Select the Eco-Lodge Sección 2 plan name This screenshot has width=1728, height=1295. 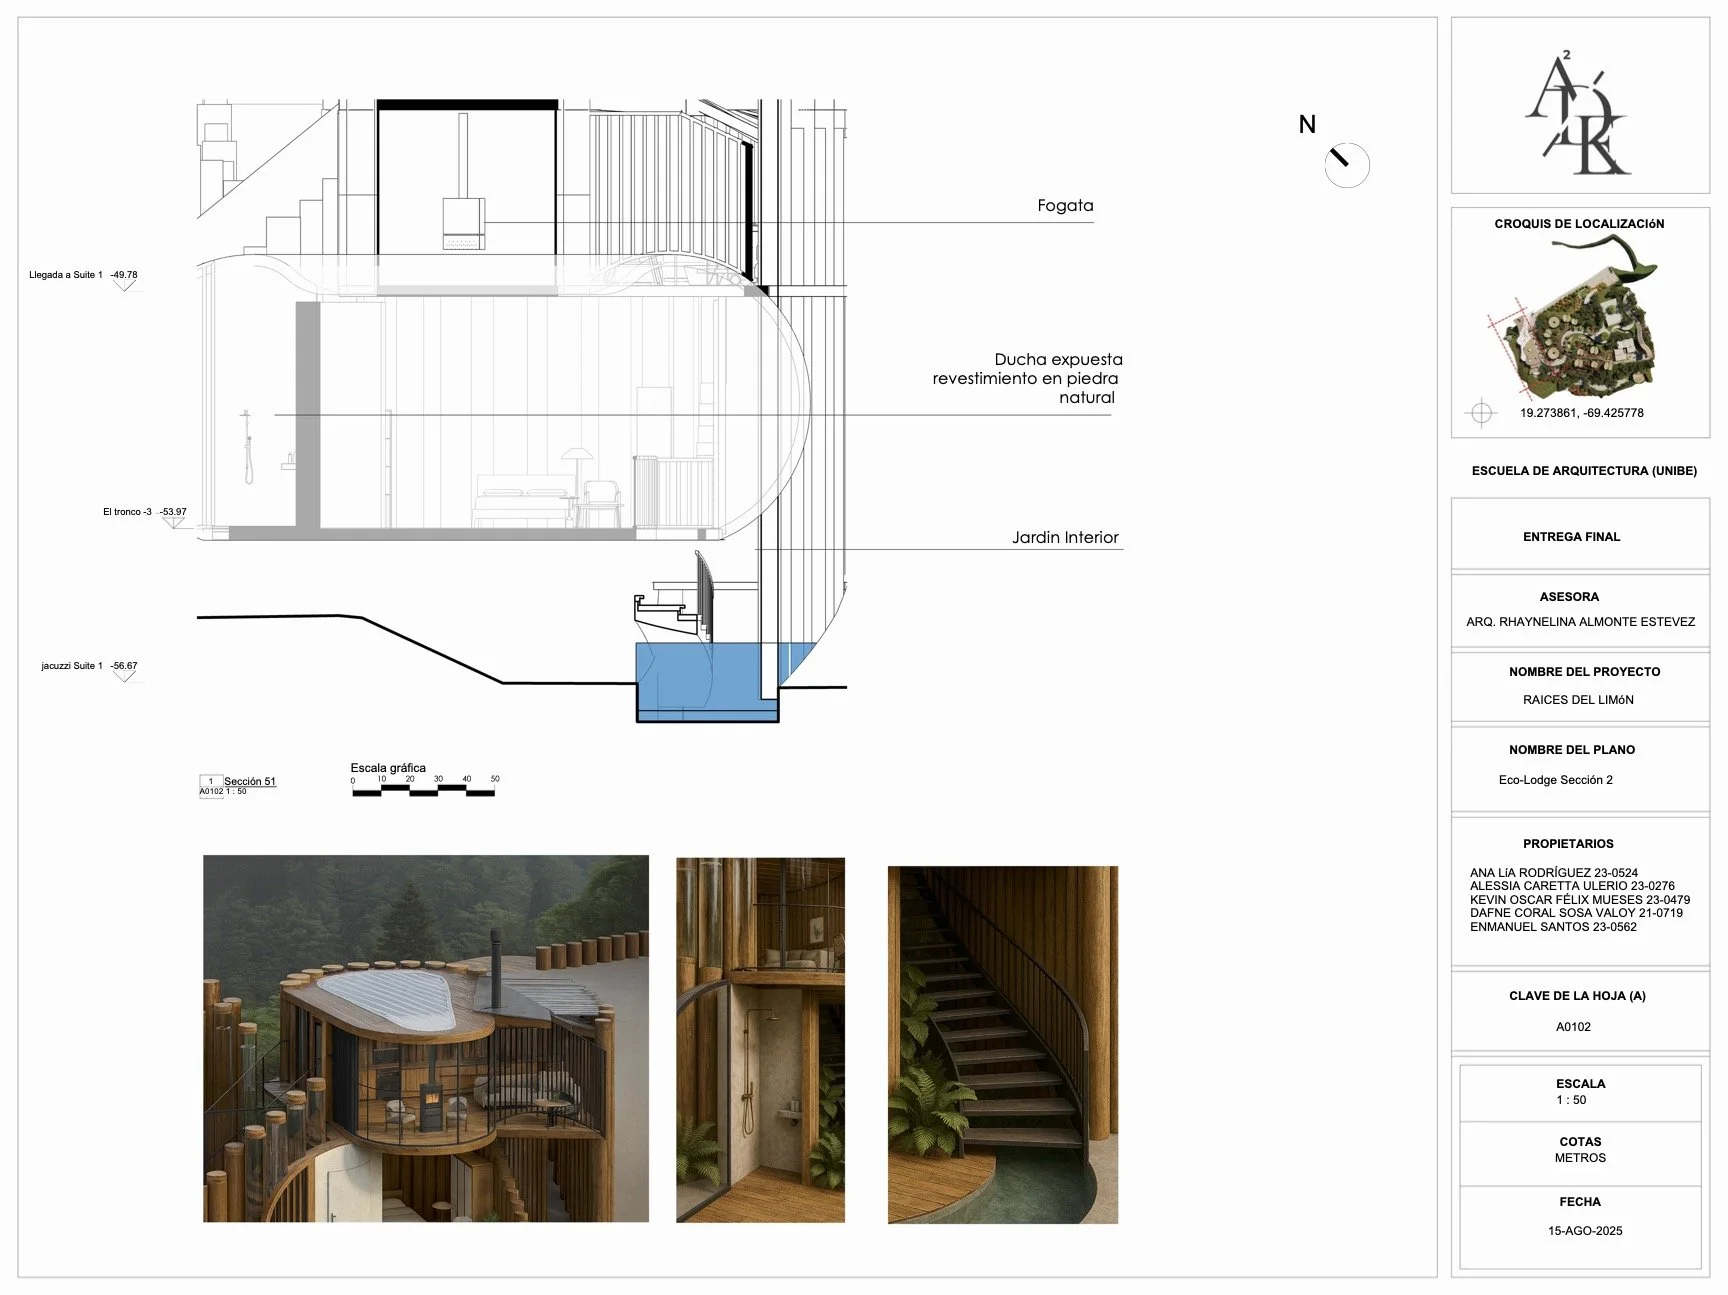(1555, 780)
